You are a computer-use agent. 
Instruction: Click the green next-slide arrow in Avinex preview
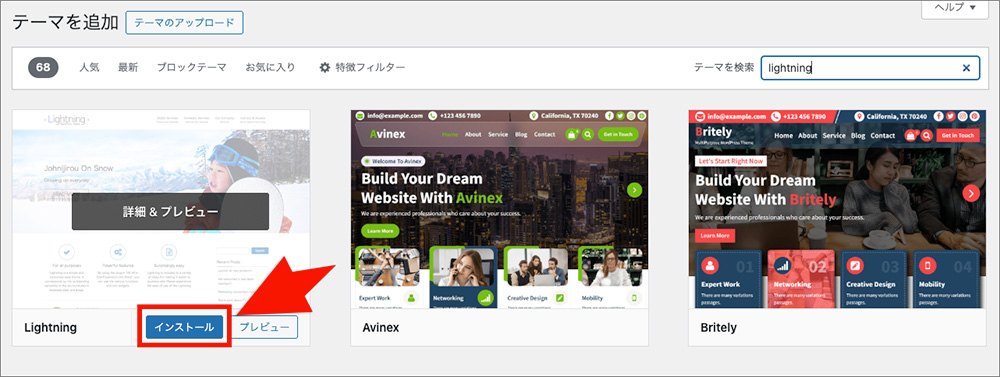click(x=634, y=189)
